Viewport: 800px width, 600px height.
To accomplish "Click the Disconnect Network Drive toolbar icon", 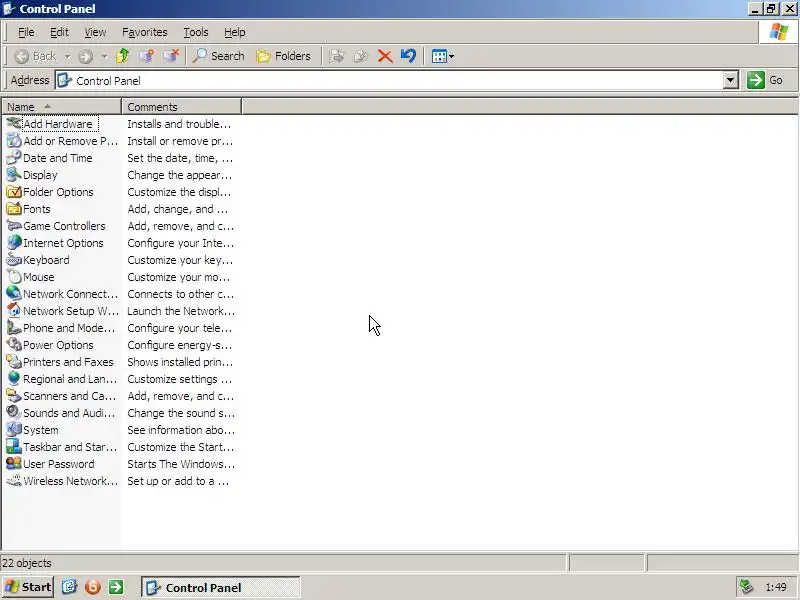I will click(x=171, y=56).
